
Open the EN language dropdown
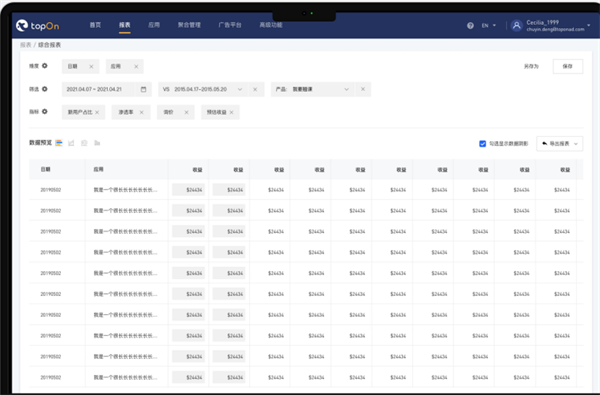489,26
